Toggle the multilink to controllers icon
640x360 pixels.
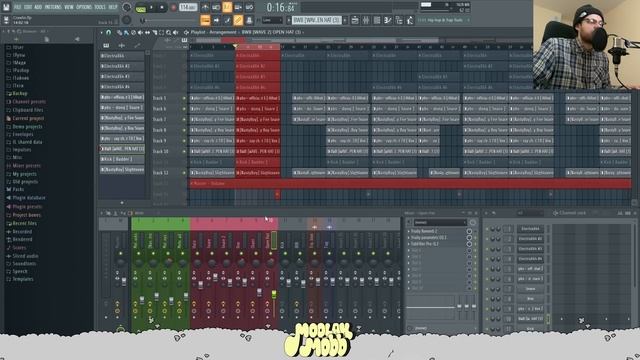249,20
